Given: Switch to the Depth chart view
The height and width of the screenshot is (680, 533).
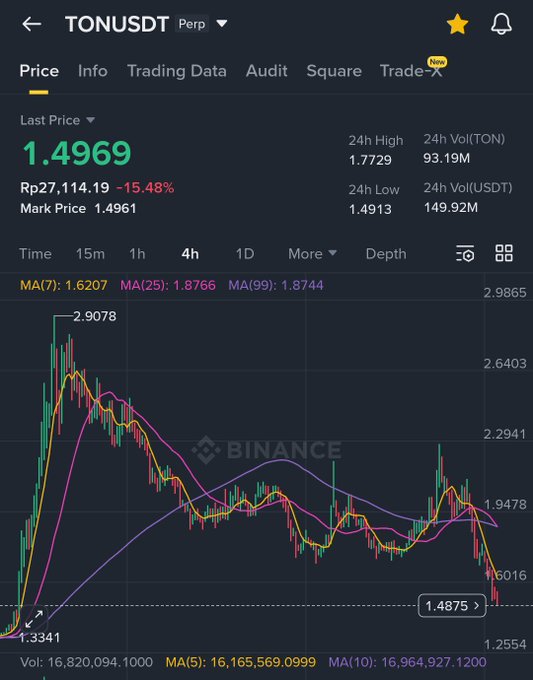Looking at the screenshot, I should [x=386, y=254].
